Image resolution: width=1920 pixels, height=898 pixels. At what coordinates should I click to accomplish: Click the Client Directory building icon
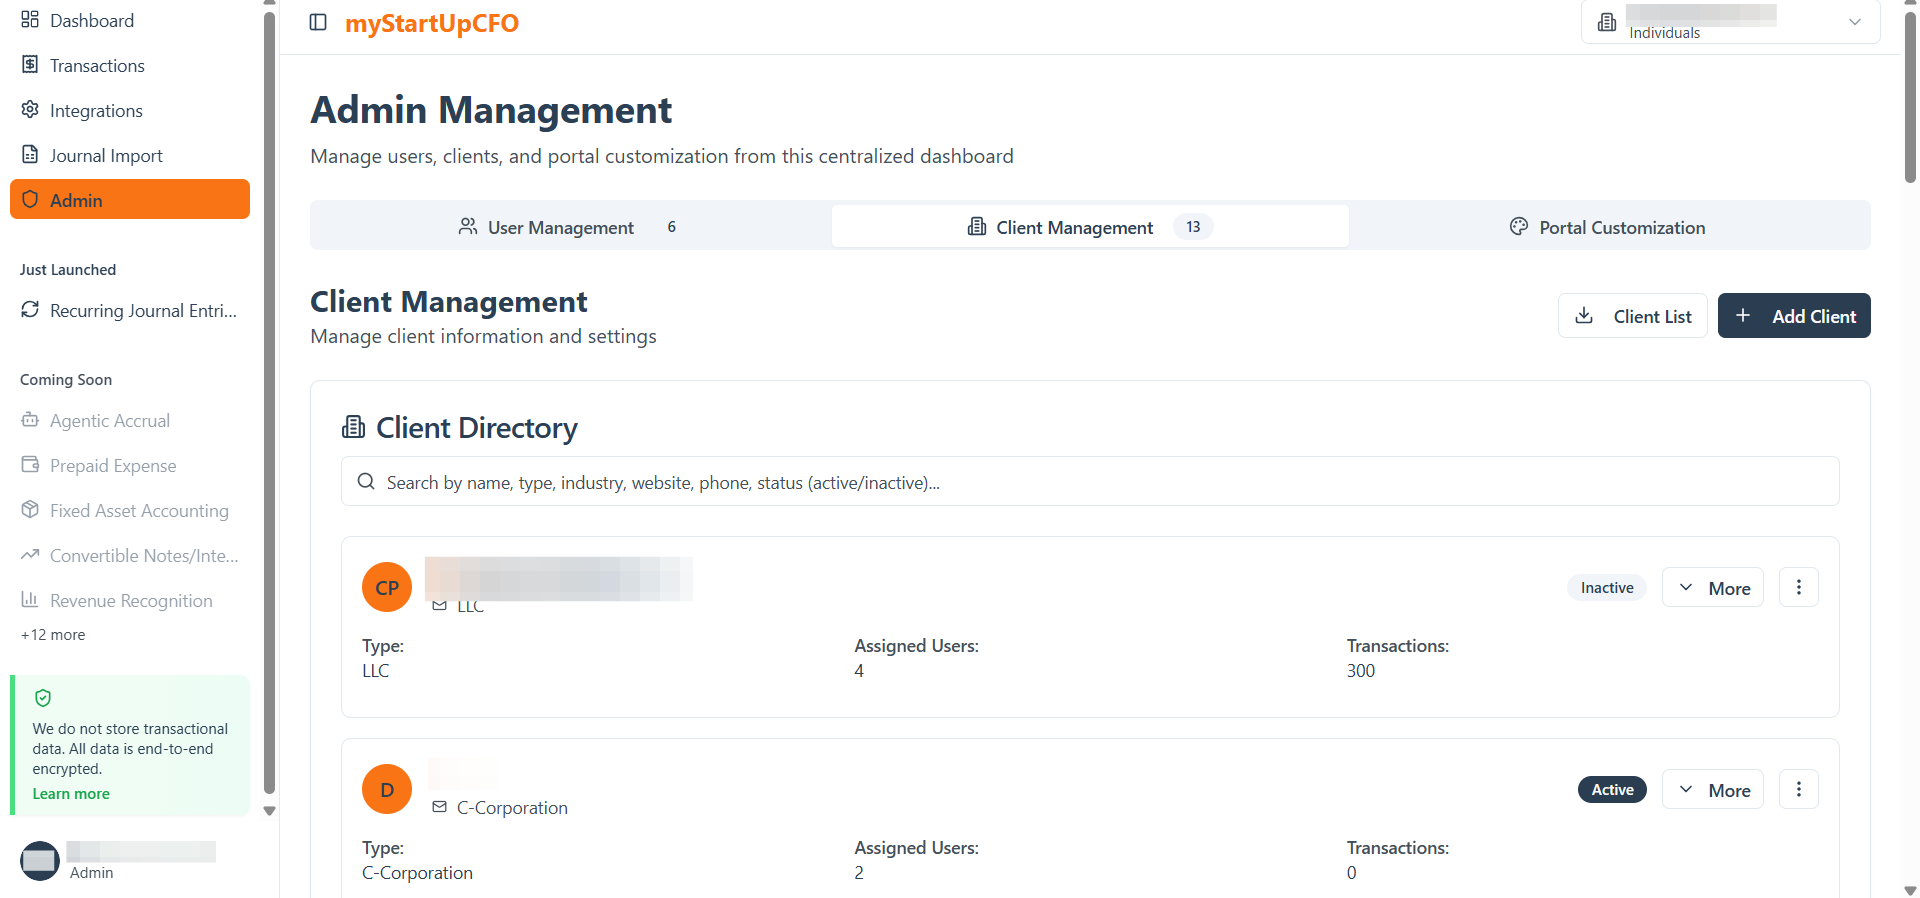click(353, 427)
